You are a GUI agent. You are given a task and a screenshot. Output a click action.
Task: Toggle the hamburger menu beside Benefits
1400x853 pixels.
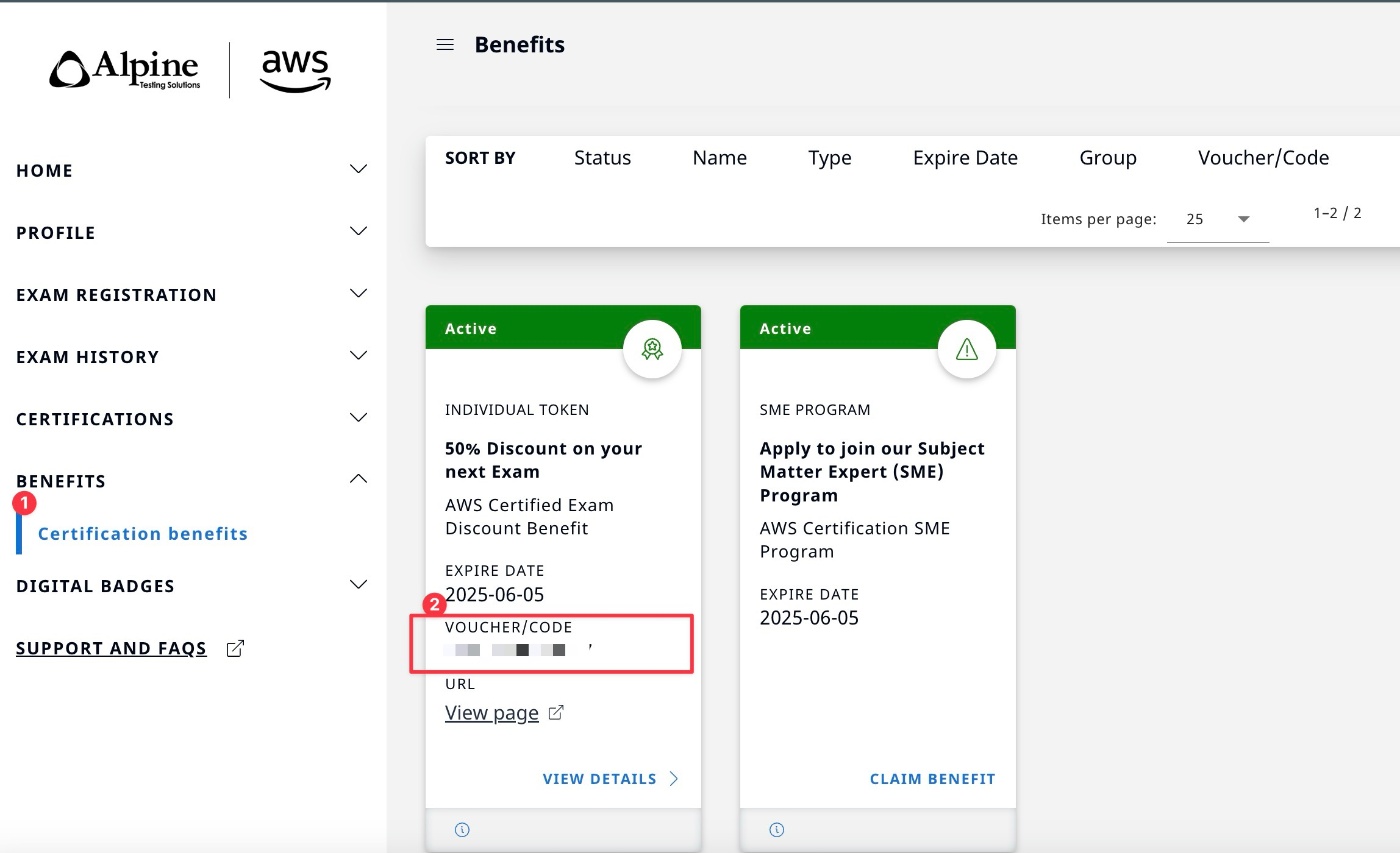point(446,45)
